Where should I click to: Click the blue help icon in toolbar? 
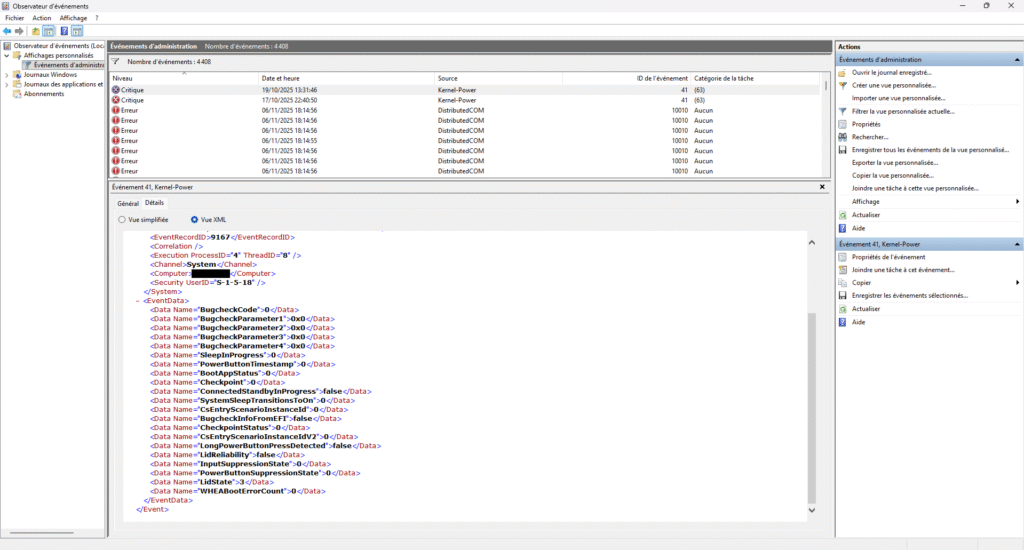(x=62, y=31)
